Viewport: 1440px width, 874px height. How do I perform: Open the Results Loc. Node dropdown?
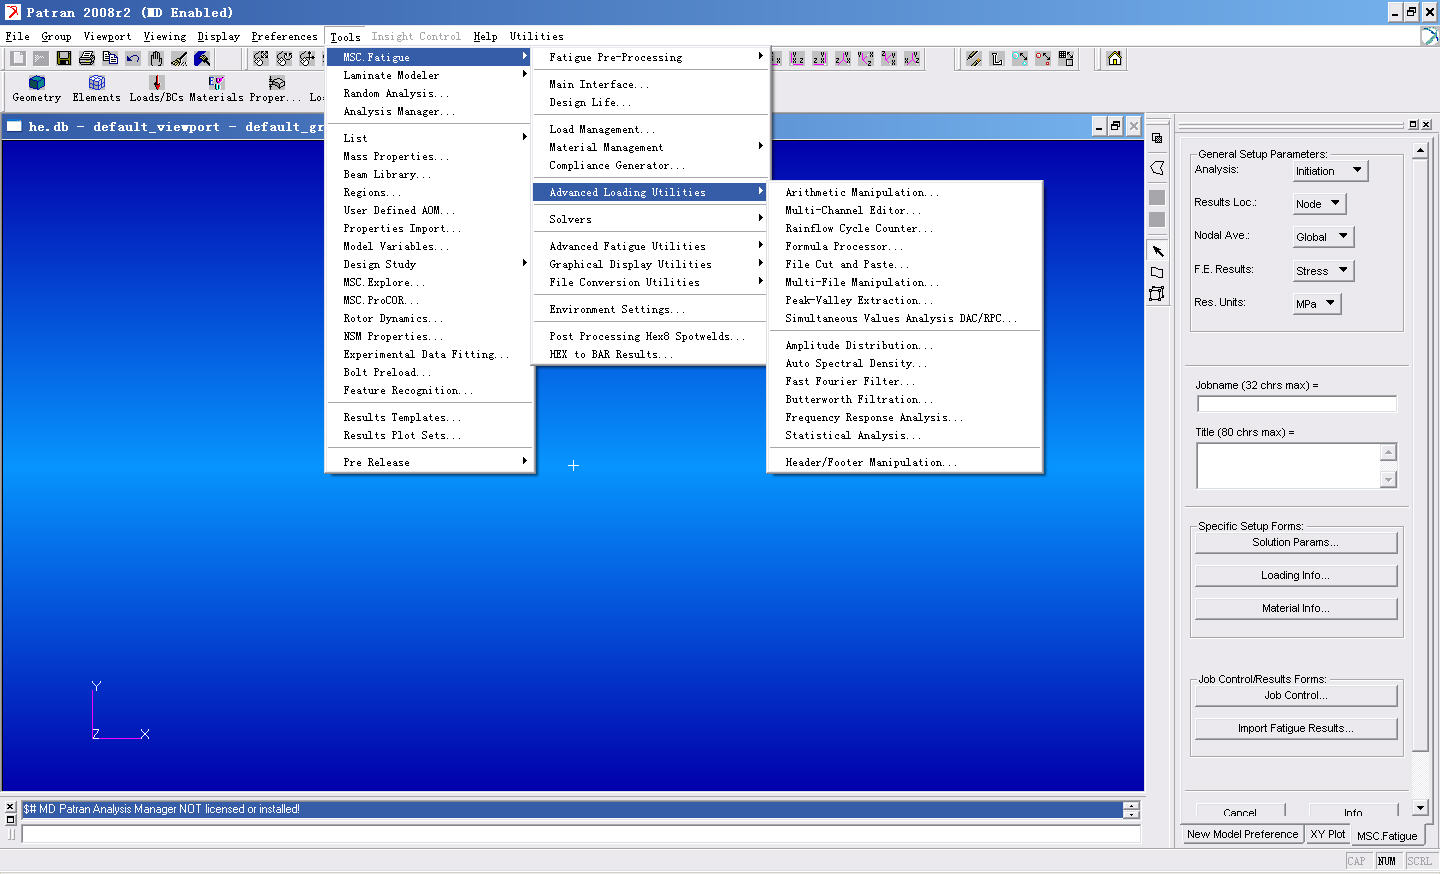point(1319,204)
